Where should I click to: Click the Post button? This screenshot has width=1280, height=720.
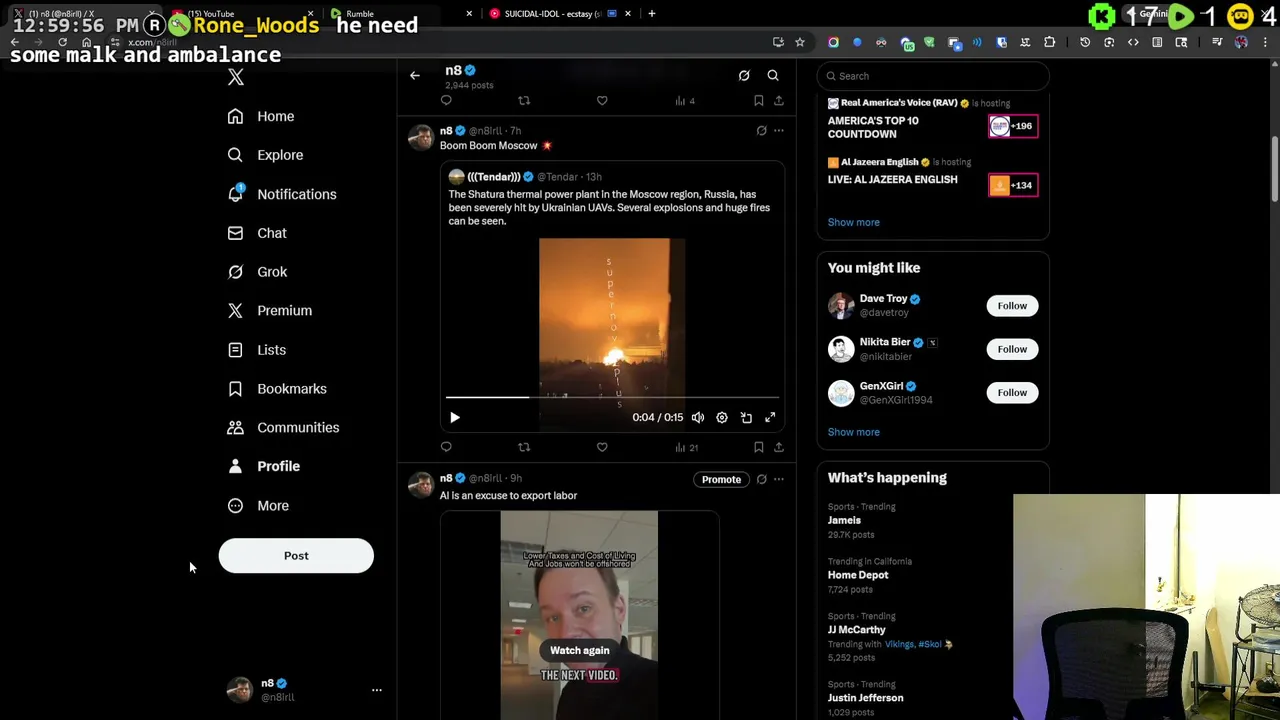(296, 556)
